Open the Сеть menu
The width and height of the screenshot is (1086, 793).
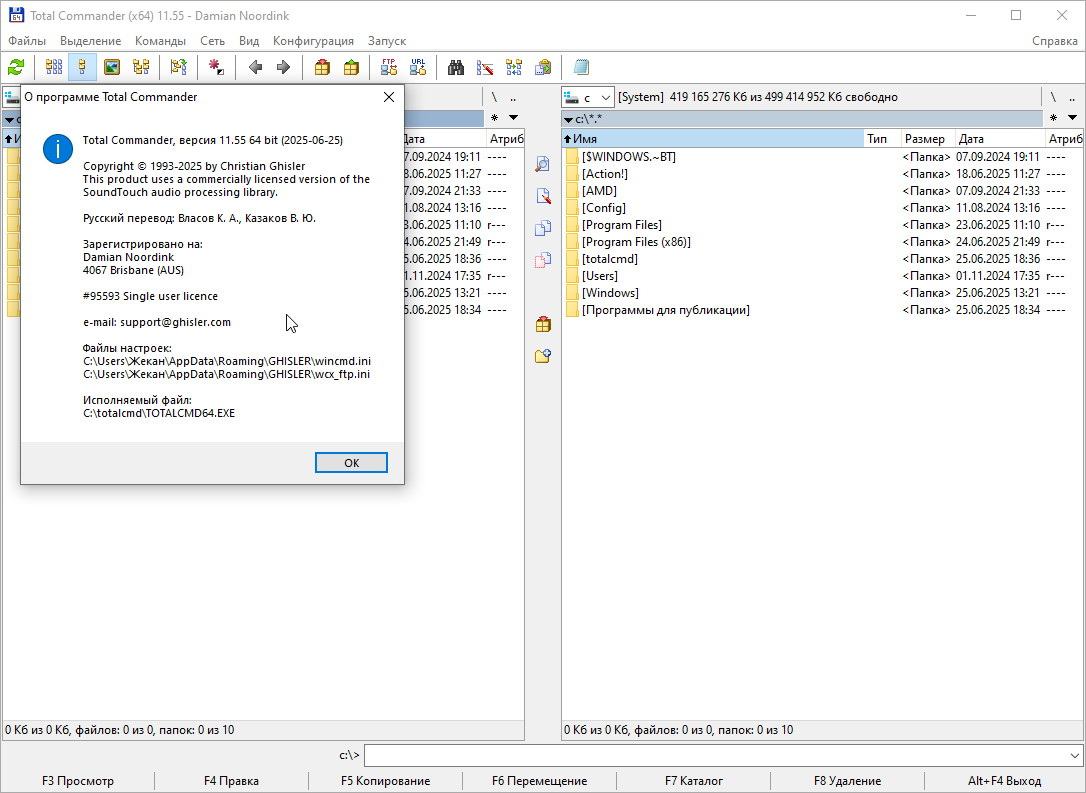pyautogui.click(x=212, y=41)
